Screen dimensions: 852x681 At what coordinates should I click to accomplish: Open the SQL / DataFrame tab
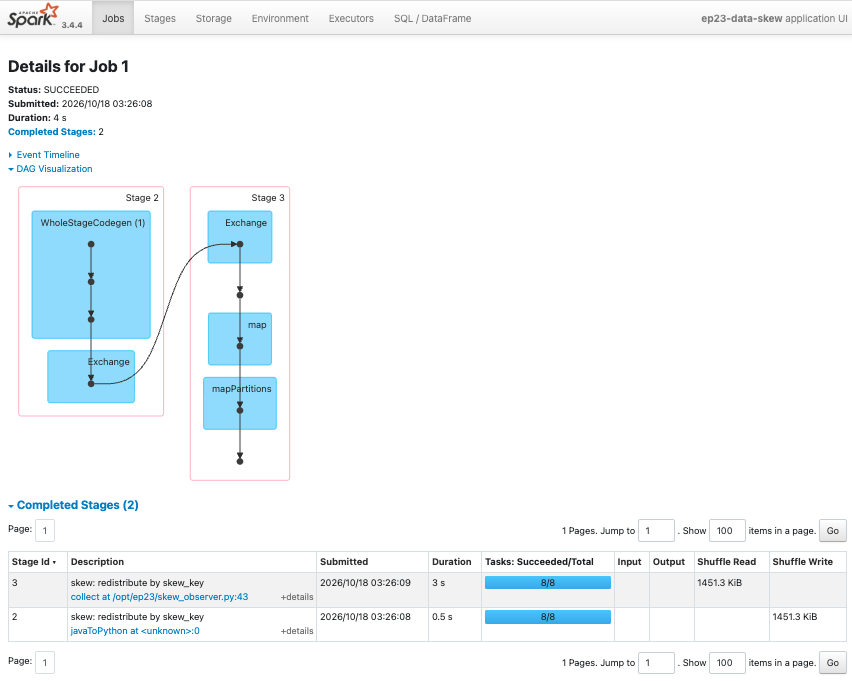[433, 18]
